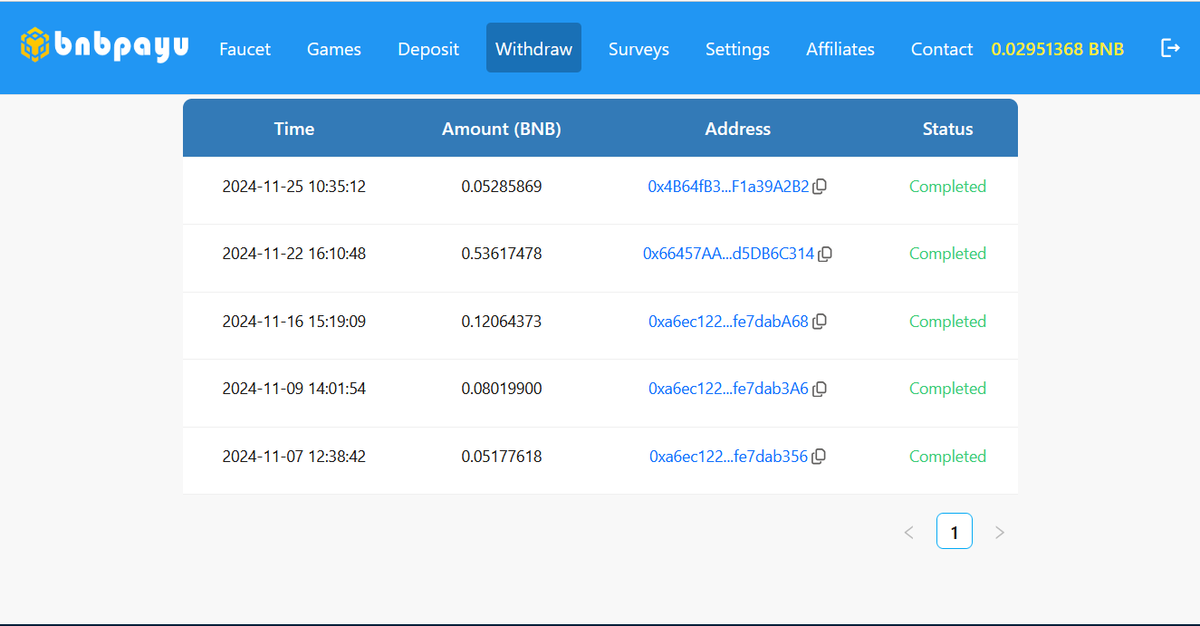Select amount 0.05177618
1200x626 pixels.
(x=502, y=457)
